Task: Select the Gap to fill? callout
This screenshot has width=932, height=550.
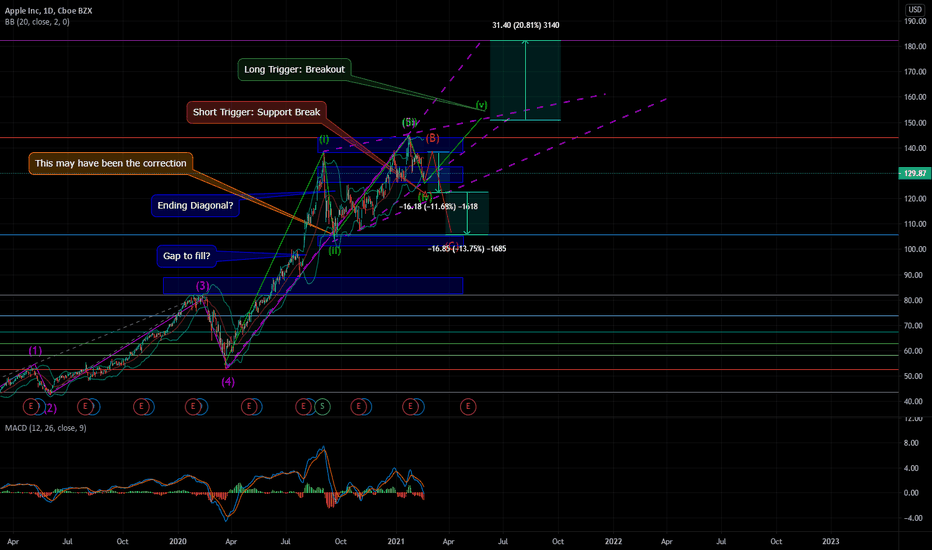Action: click(187, 256)
